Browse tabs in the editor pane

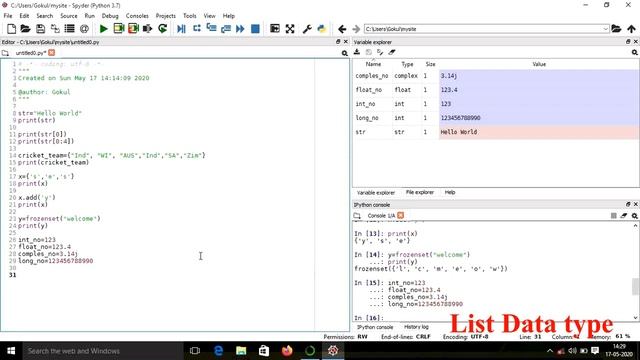click(x=5, y=53)
